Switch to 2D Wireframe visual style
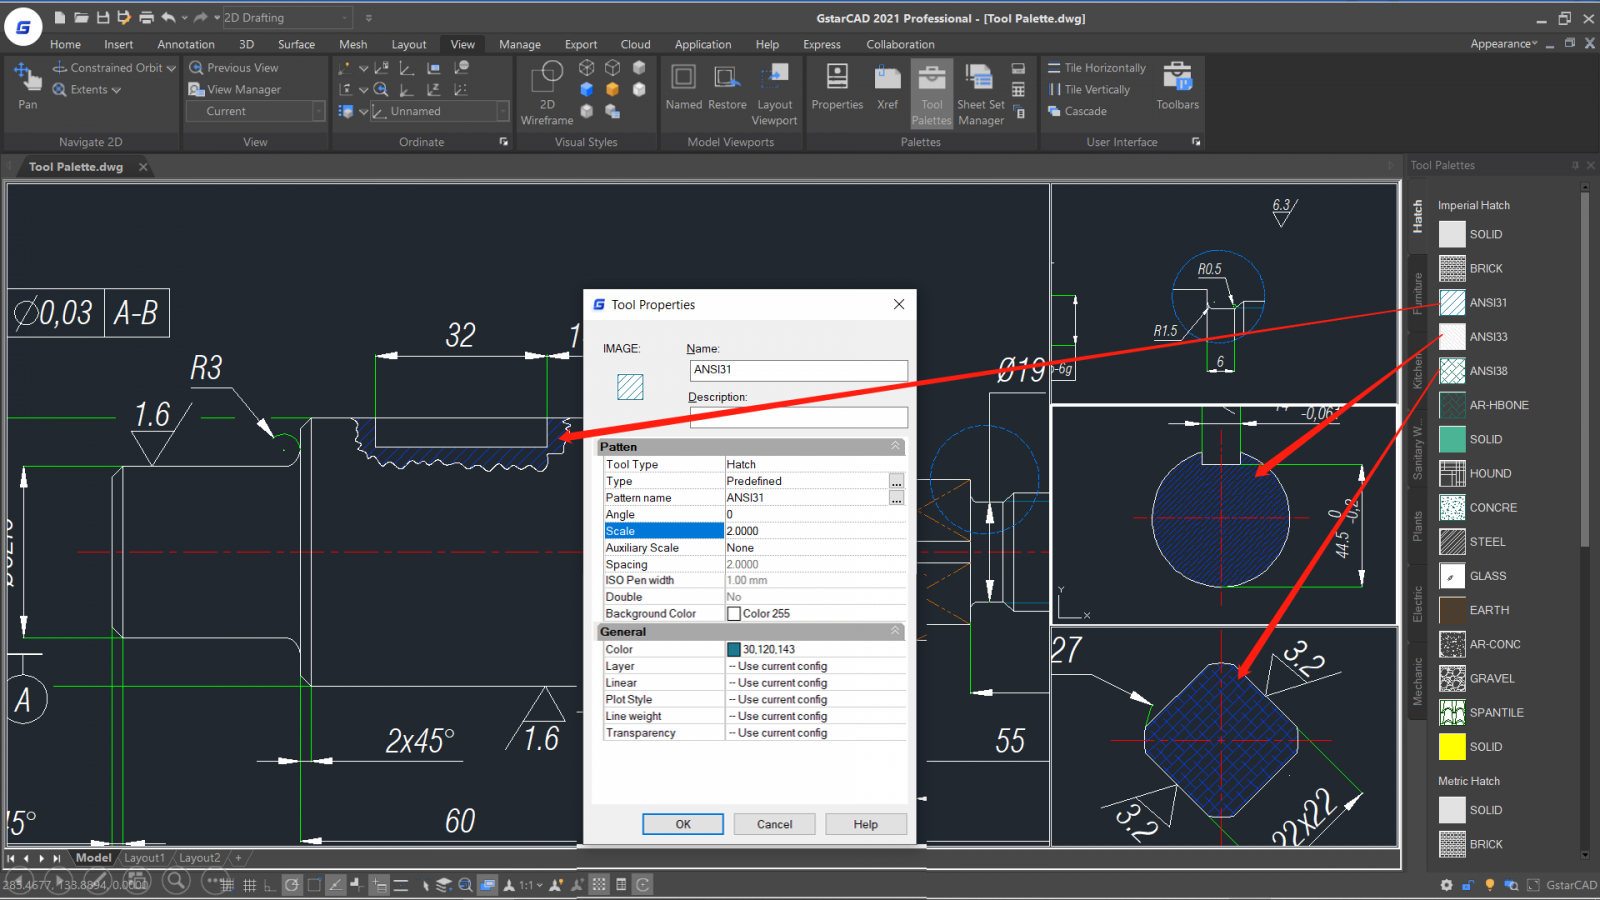 pos(547,92)
